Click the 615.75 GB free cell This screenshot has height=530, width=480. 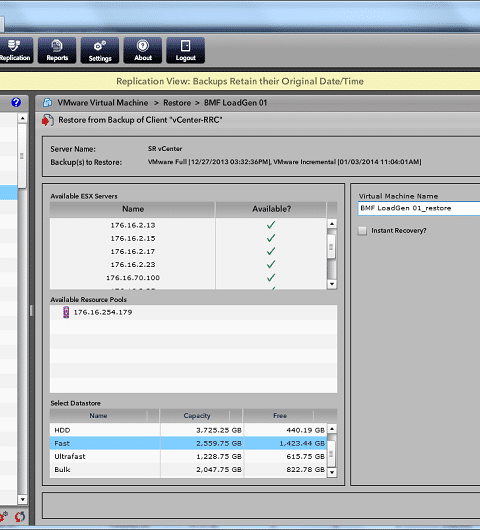pos(305,457)
